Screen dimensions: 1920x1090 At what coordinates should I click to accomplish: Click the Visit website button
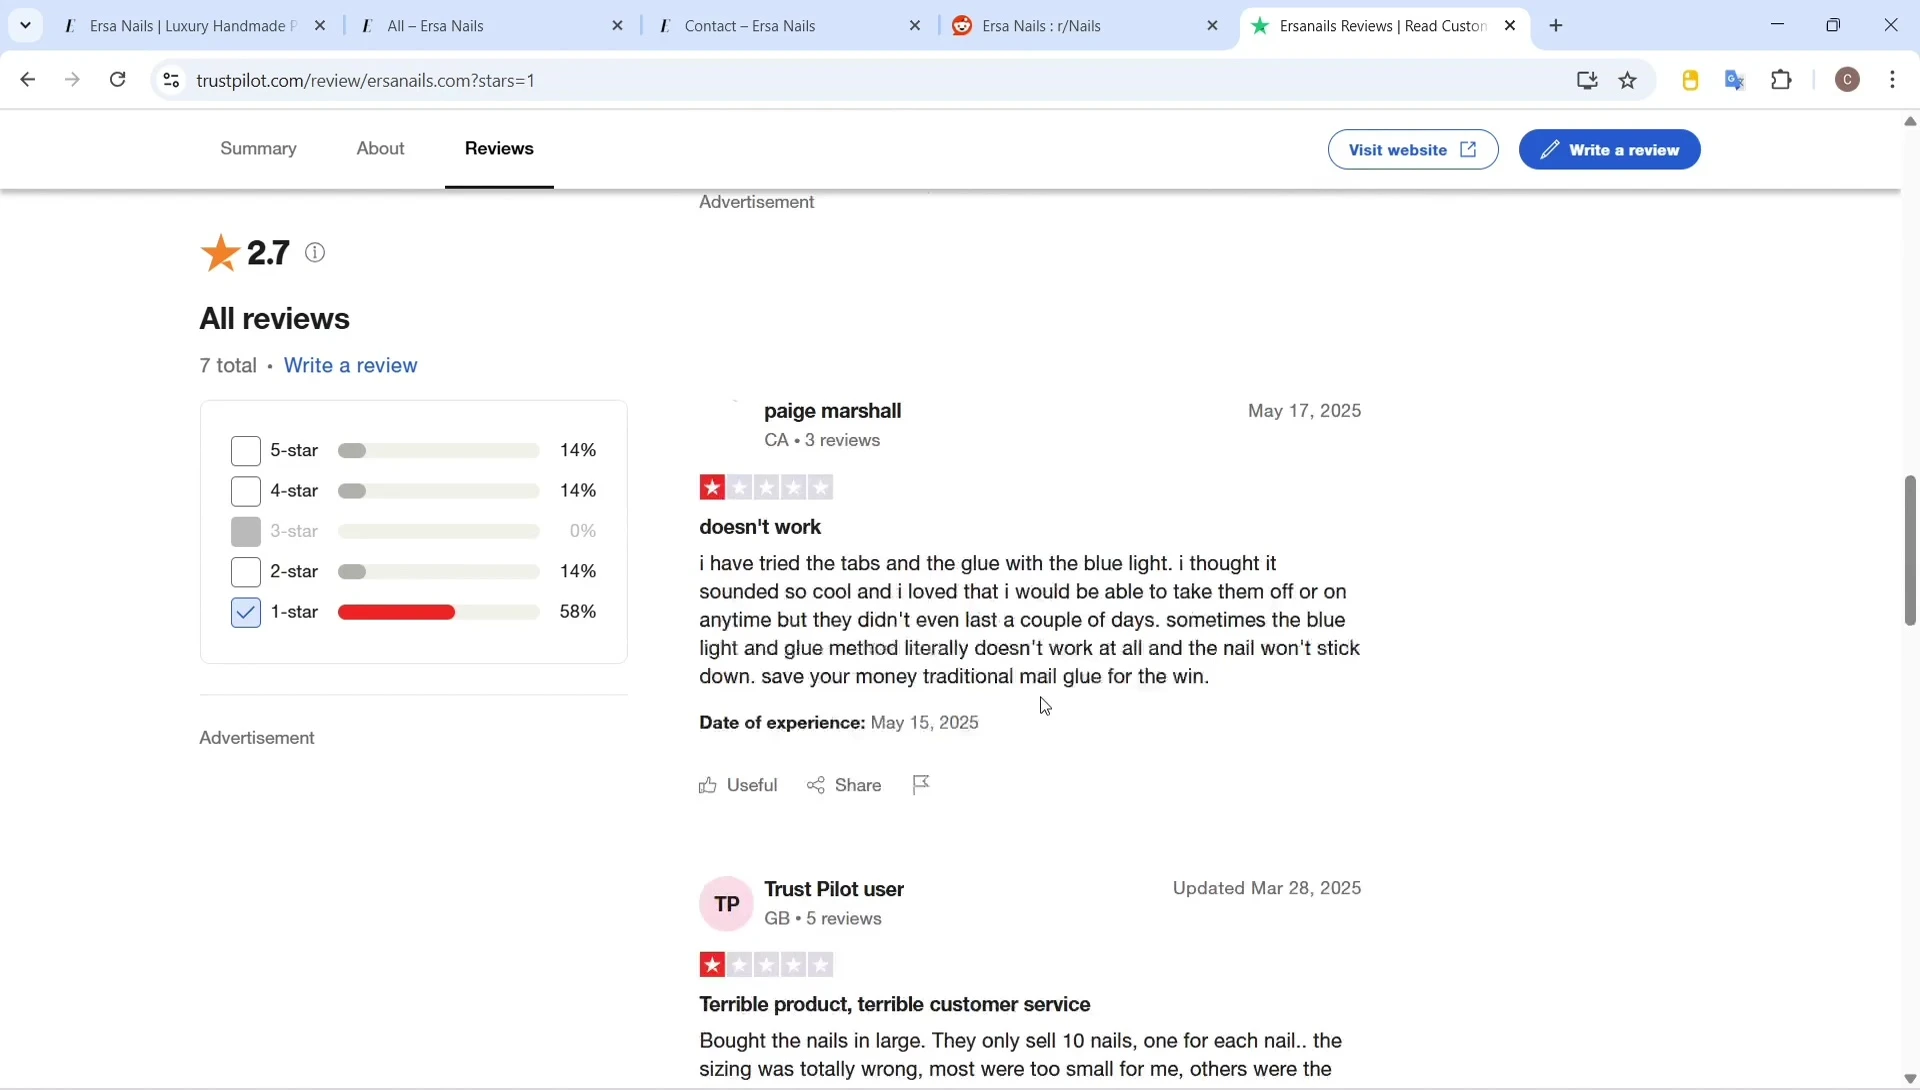pyautogui.click(x=1413, y=150)
